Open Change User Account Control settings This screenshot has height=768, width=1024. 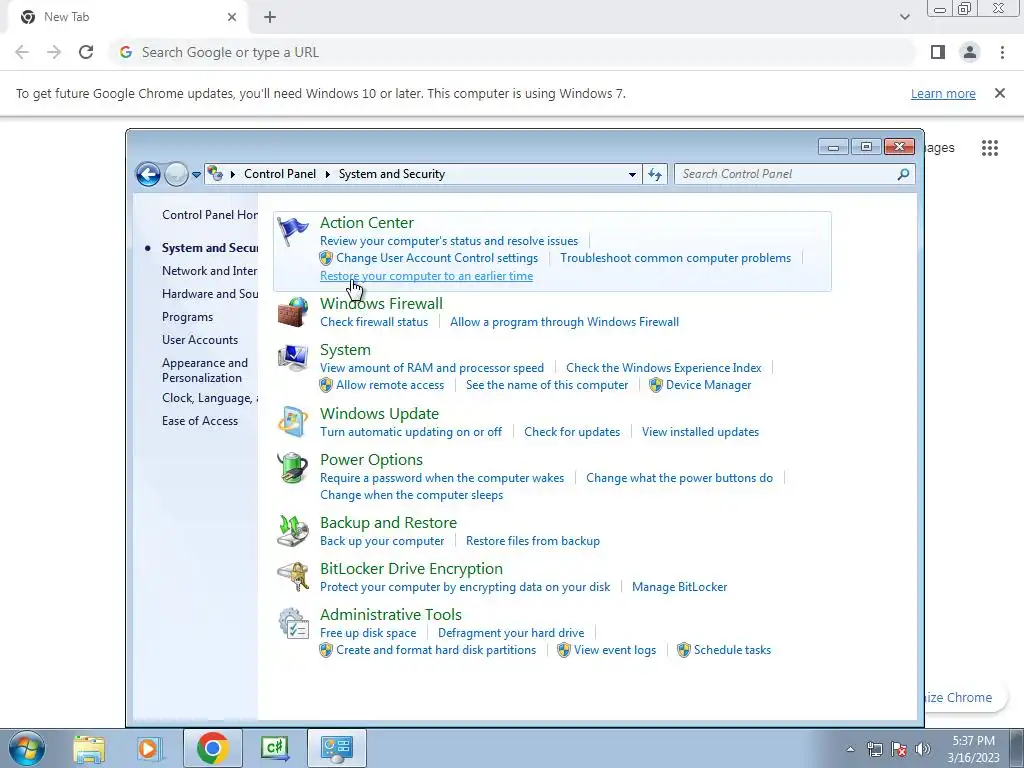(437, 258)
